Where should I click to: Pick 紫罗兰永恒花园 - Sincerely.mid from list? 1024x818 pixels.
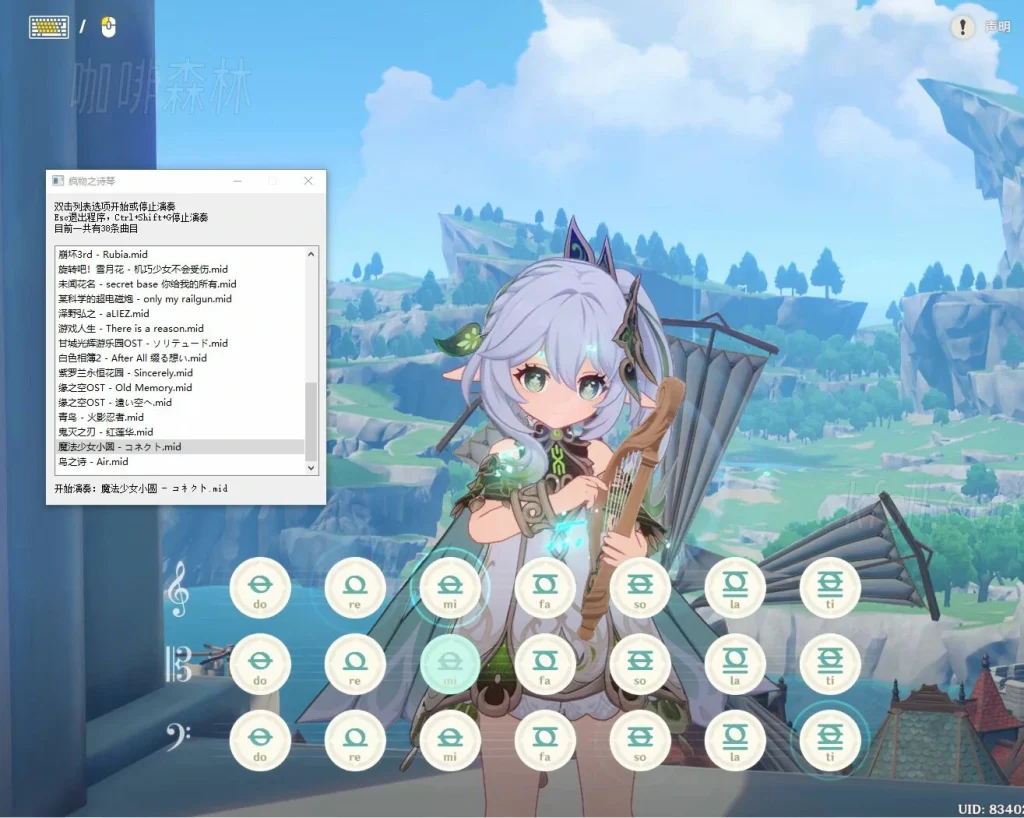[125, 373]
